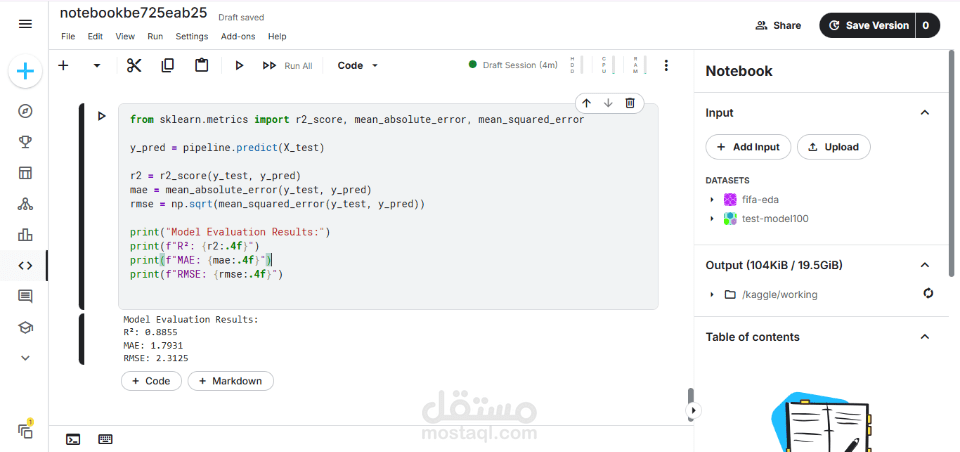The width and height of the screenshot is (960, 452).
Task: Click the Upload button
Action: 833,147
